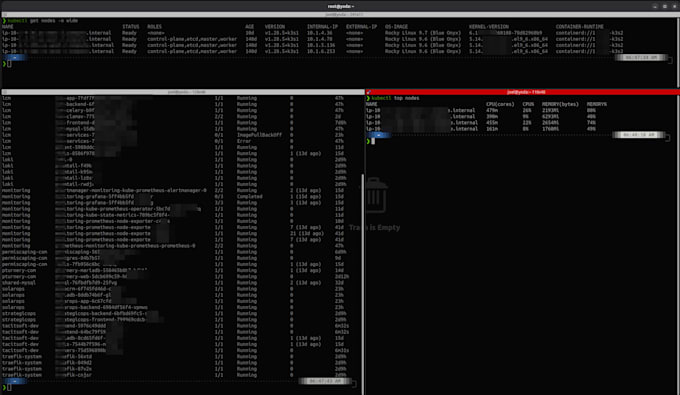Click the top pane's right-edge scrollbar
Image resolution: width=680 pixels, height=395 pixels.
click(678, 51)
